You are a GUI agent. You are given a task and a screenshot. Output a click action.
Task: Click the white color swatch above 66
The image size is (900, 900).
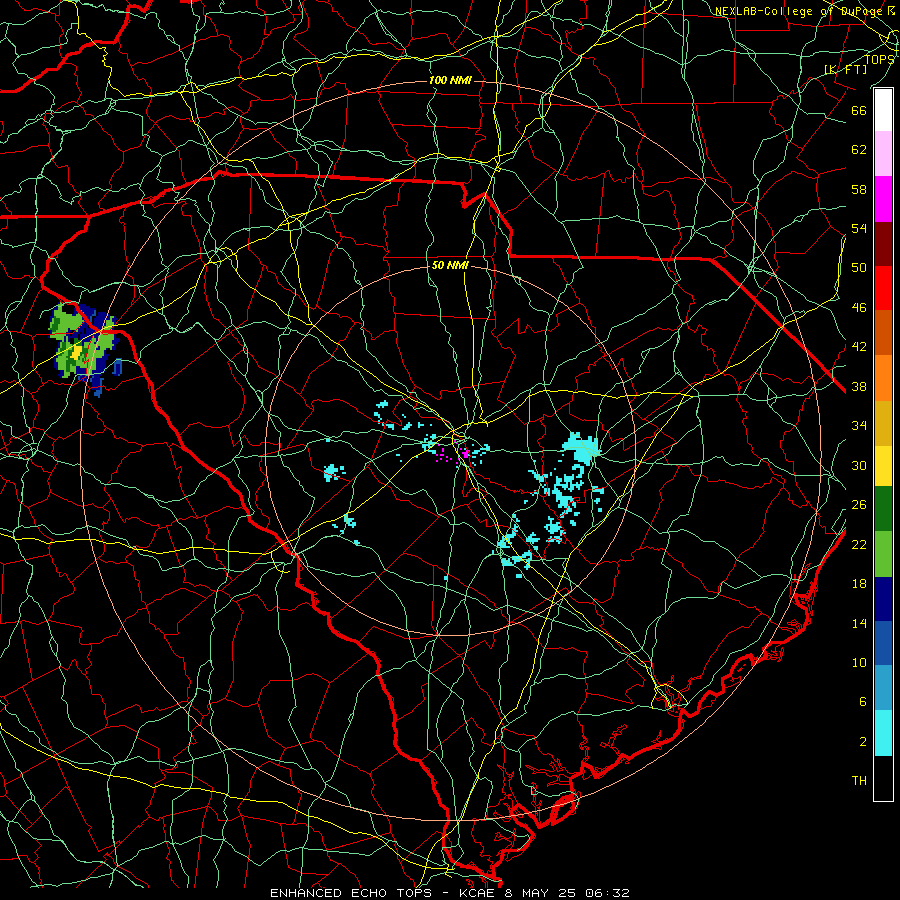click(883, 110)
